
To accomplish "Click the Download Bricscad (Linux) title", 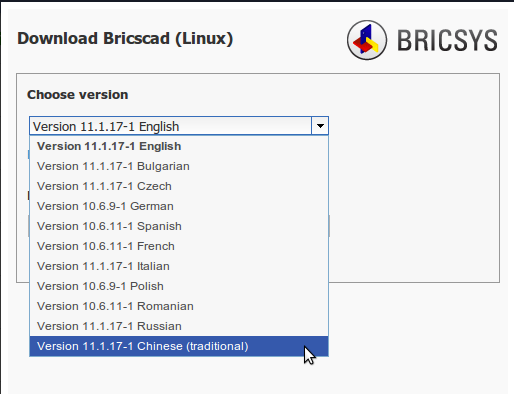I will point(125,38).
